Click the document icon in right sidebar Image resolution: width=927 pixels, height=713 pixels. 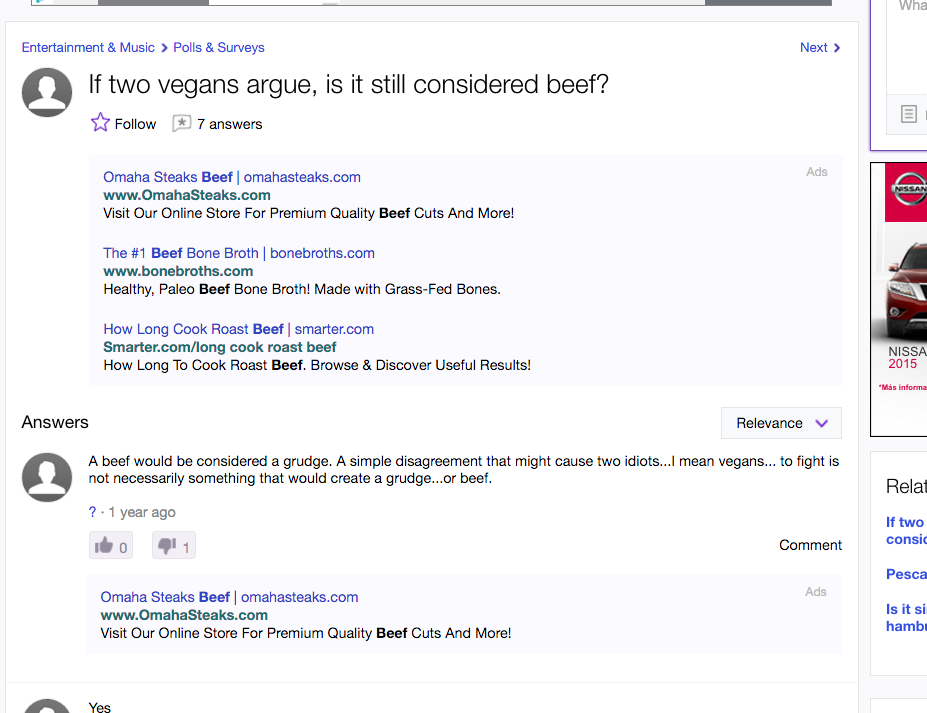click(x=909, y=114)
